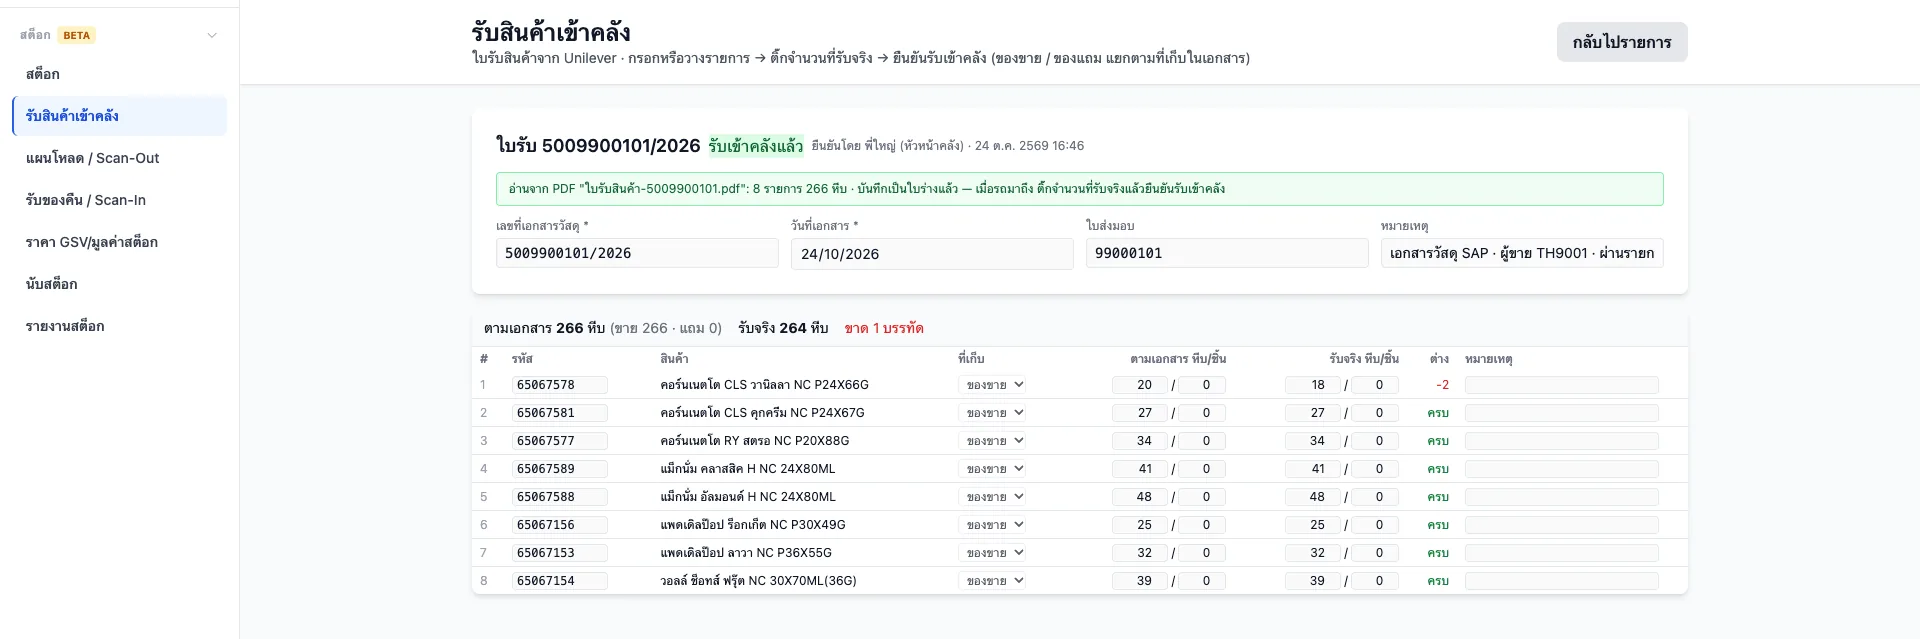Screen dimensions: 1920x639
Task: Click the -2 difference value
Action: [1442, 385]
